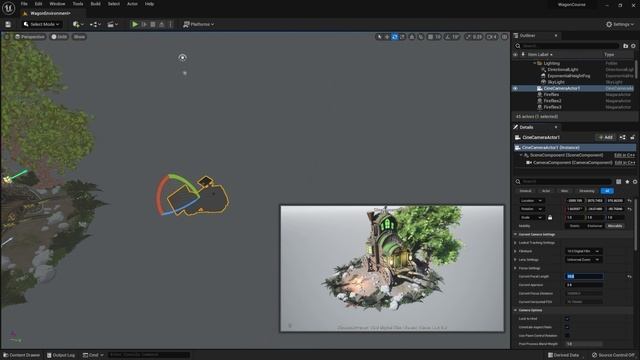The height and width of the screenshot is (360, 640).
Task: Click viewport layout maximize icon
Action: [x=504, y=37]
